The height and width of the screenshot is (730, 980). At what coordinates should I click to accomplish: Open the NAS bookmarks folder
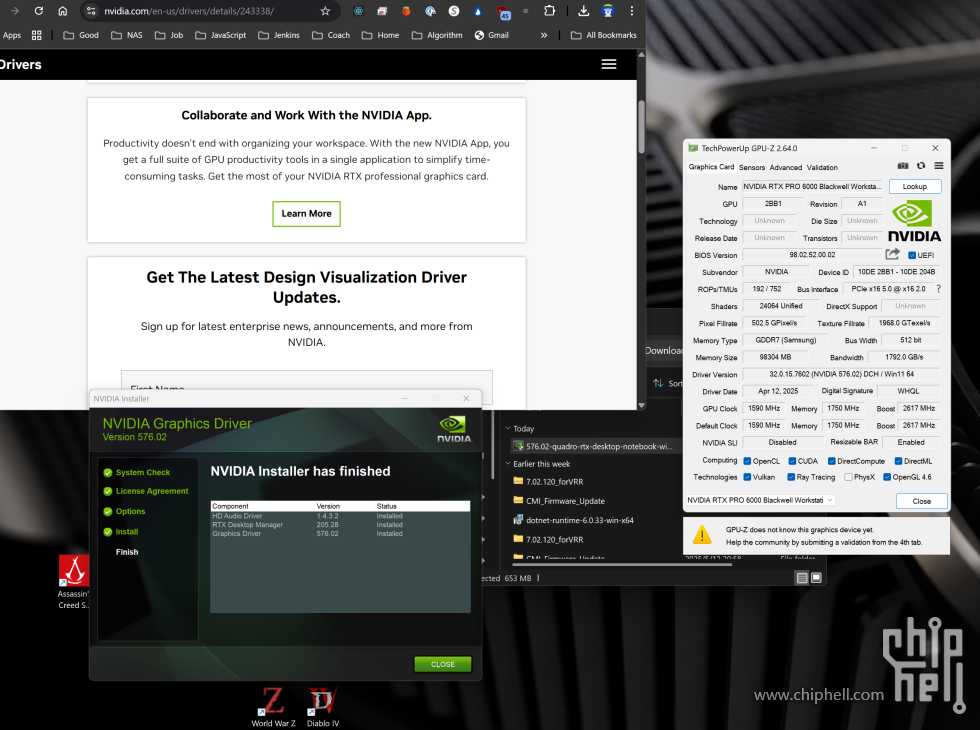tap(127, 35)
